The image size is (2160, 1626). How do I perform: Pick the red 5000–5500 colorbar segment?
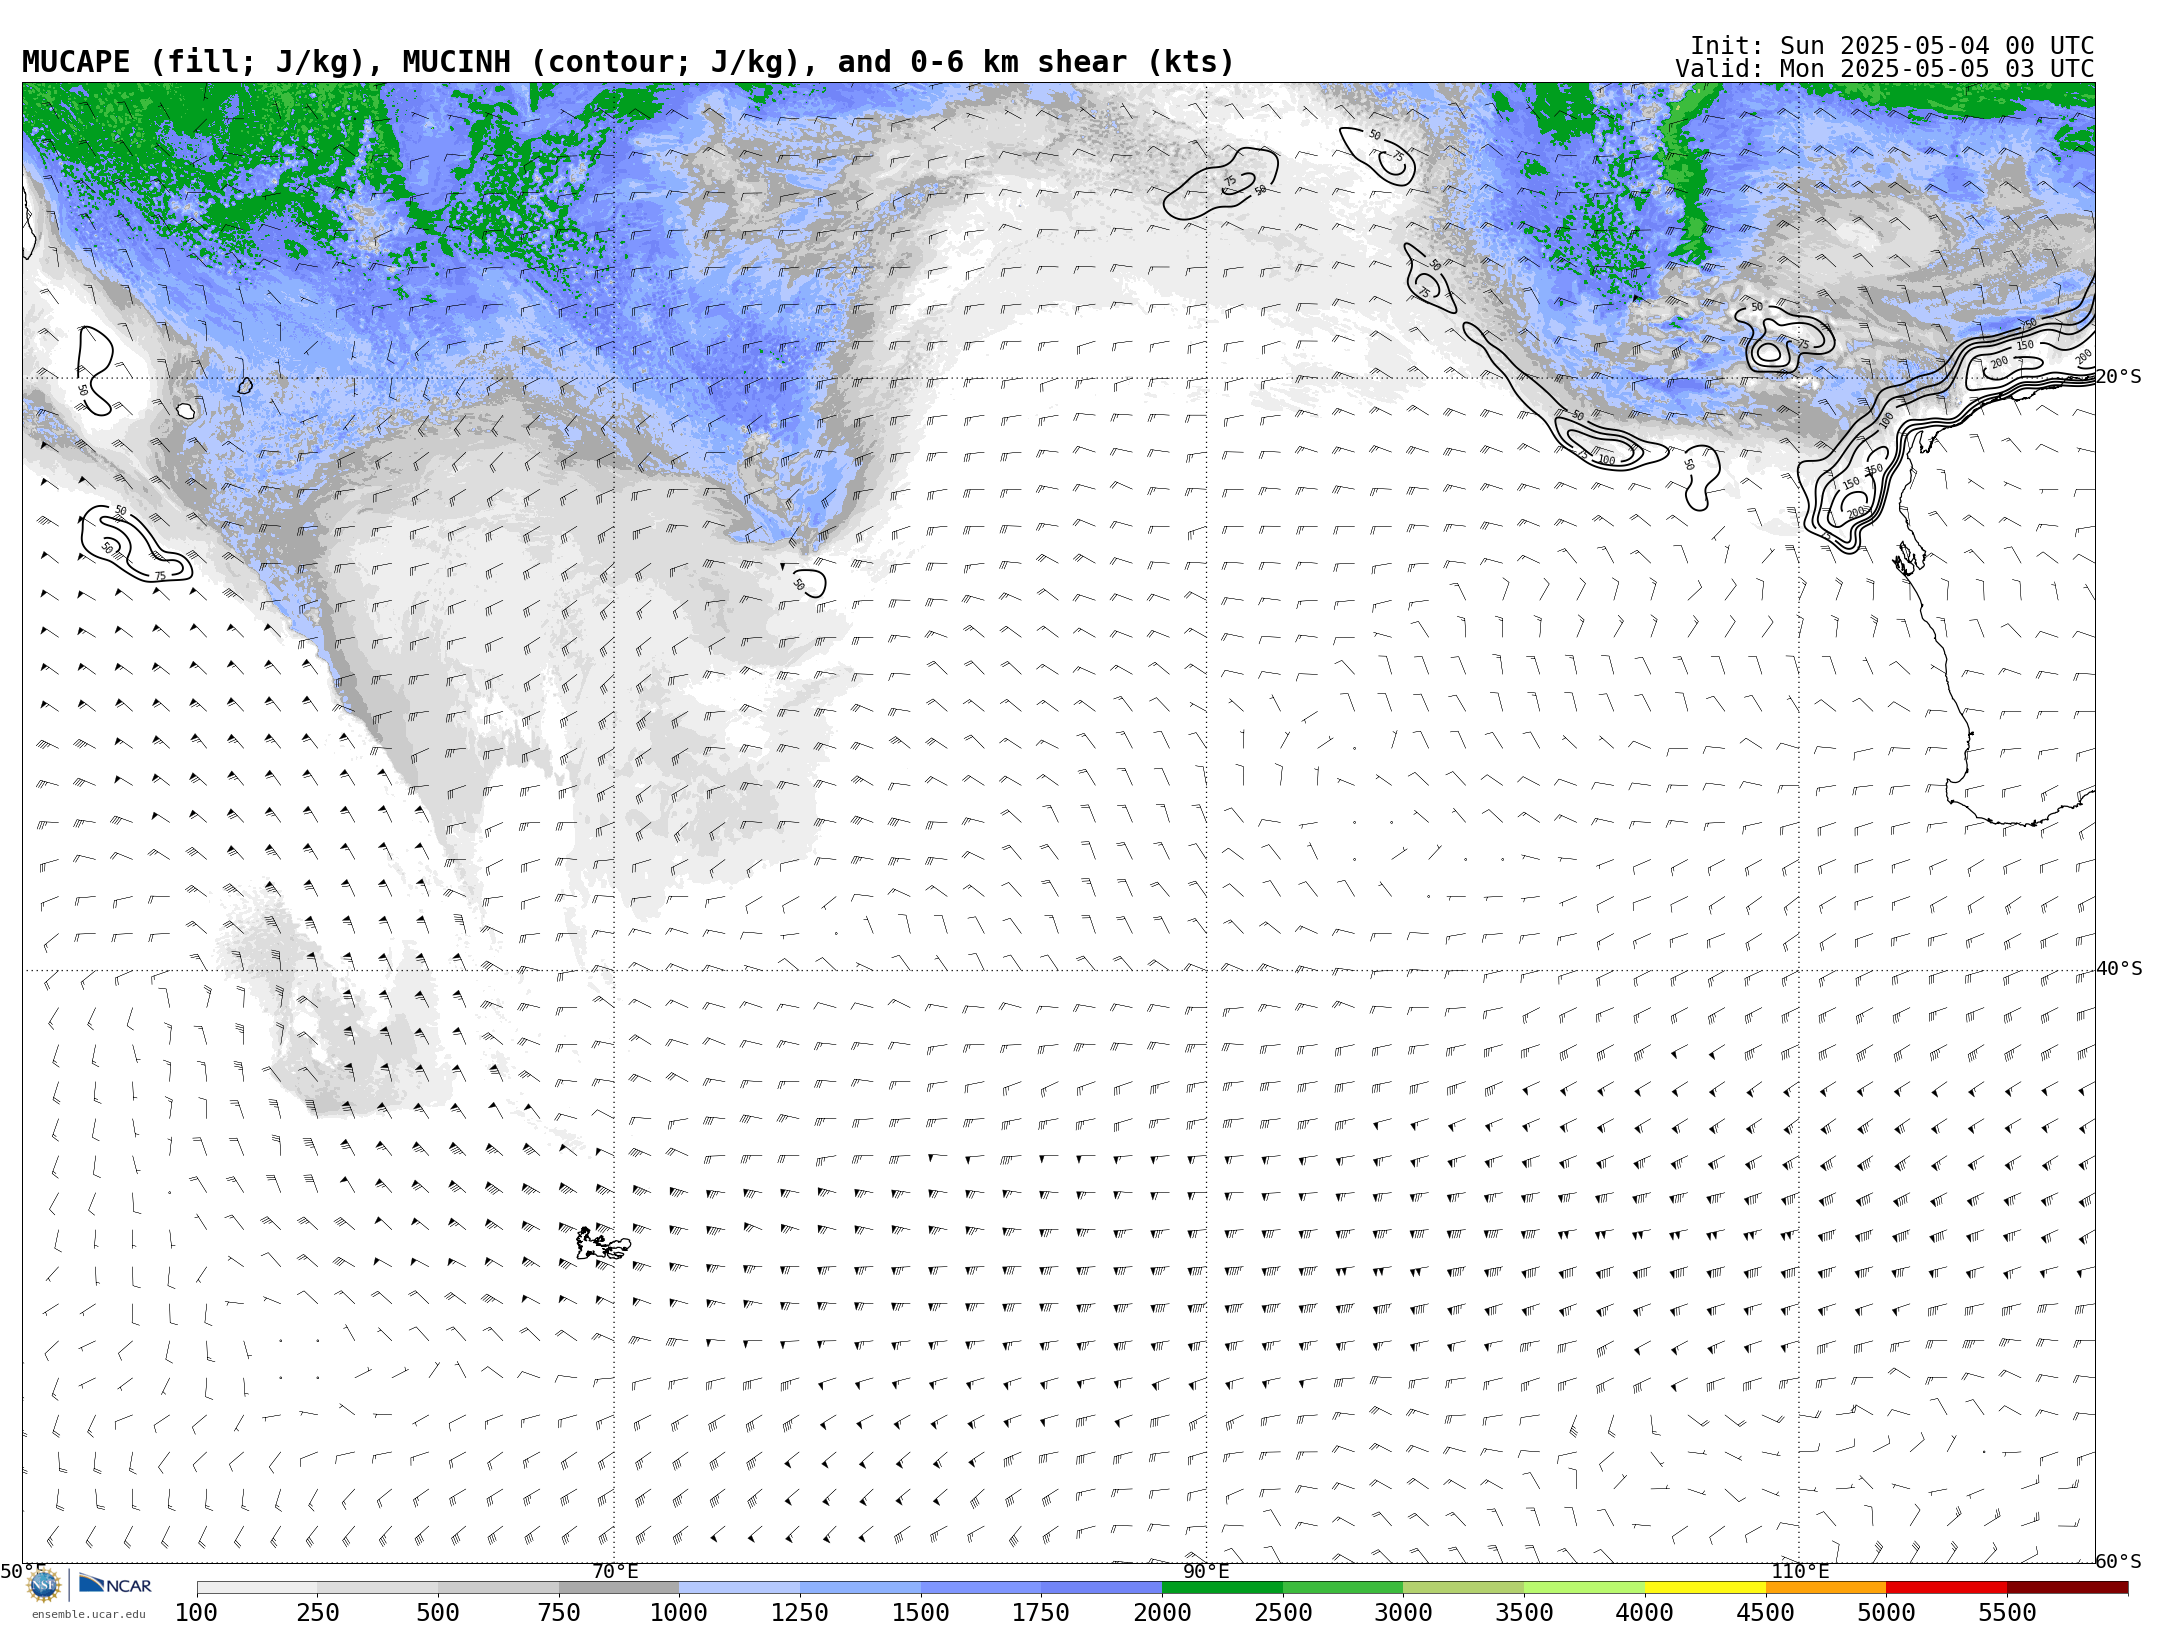(1947, 1588)
